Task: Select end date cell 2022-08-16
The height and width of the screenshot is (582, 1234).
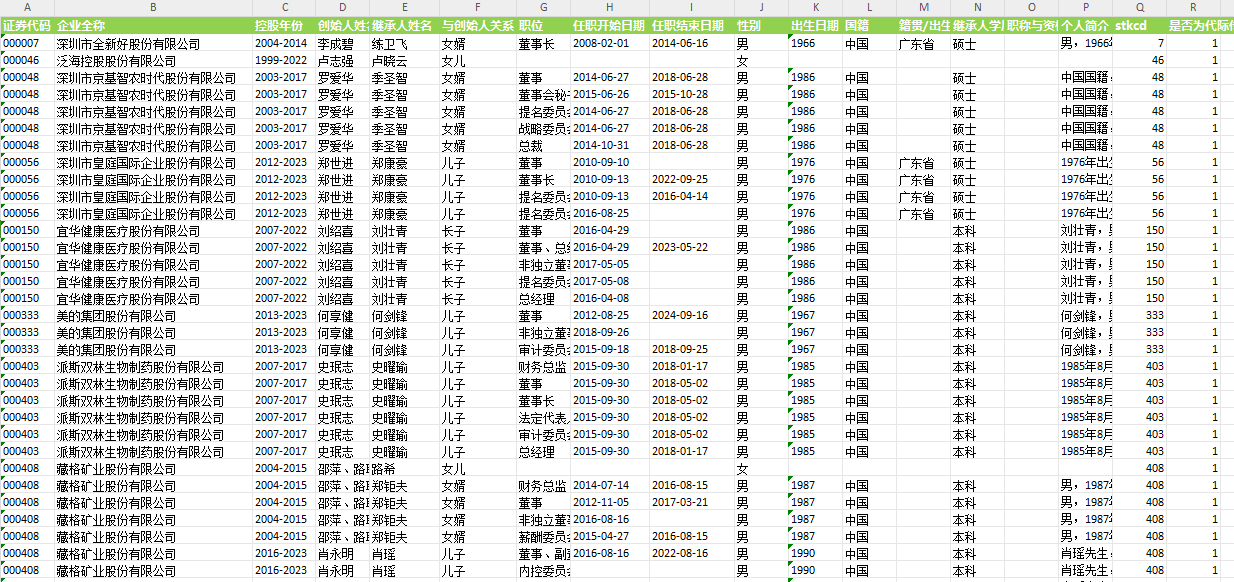Action: tap(691, 554)
